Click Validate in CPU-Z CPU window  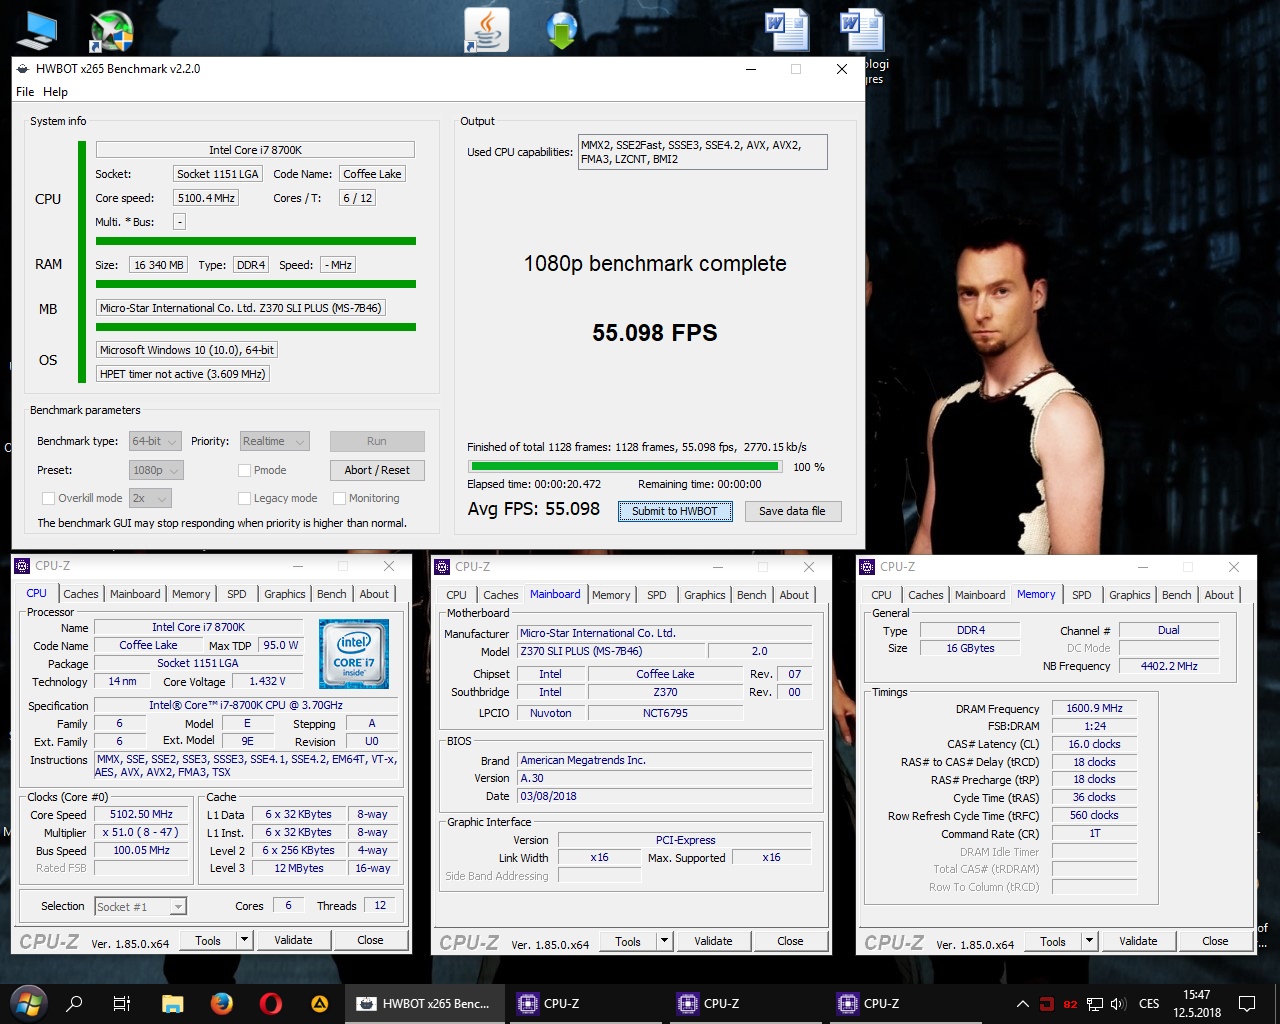click(x=293, y=940)
